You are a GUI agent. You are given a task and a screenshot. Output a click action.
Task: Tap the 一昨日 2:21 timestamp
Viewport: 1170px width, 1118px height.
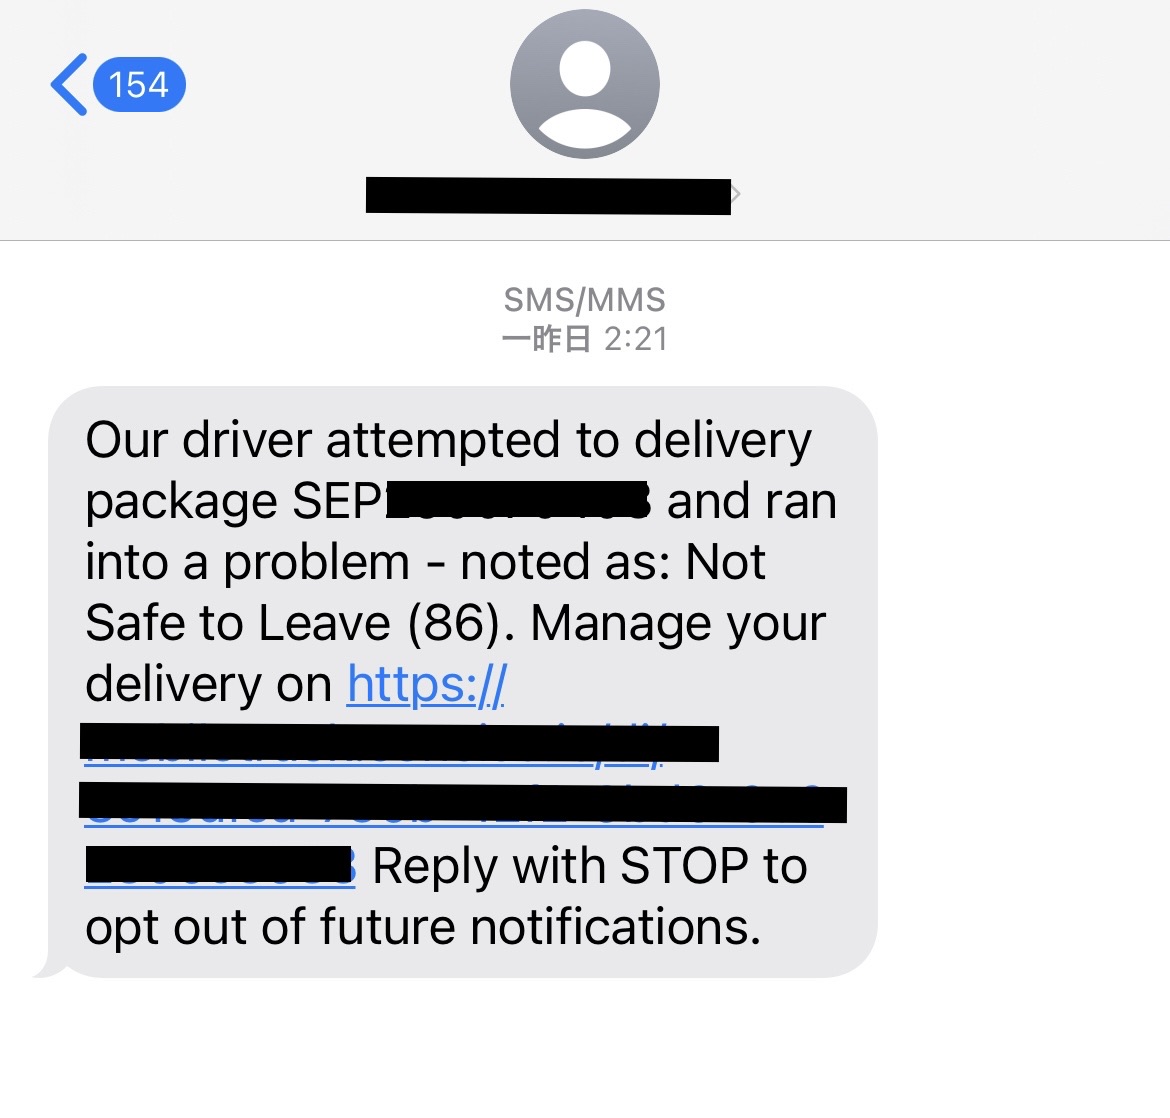tap(584, 340)
